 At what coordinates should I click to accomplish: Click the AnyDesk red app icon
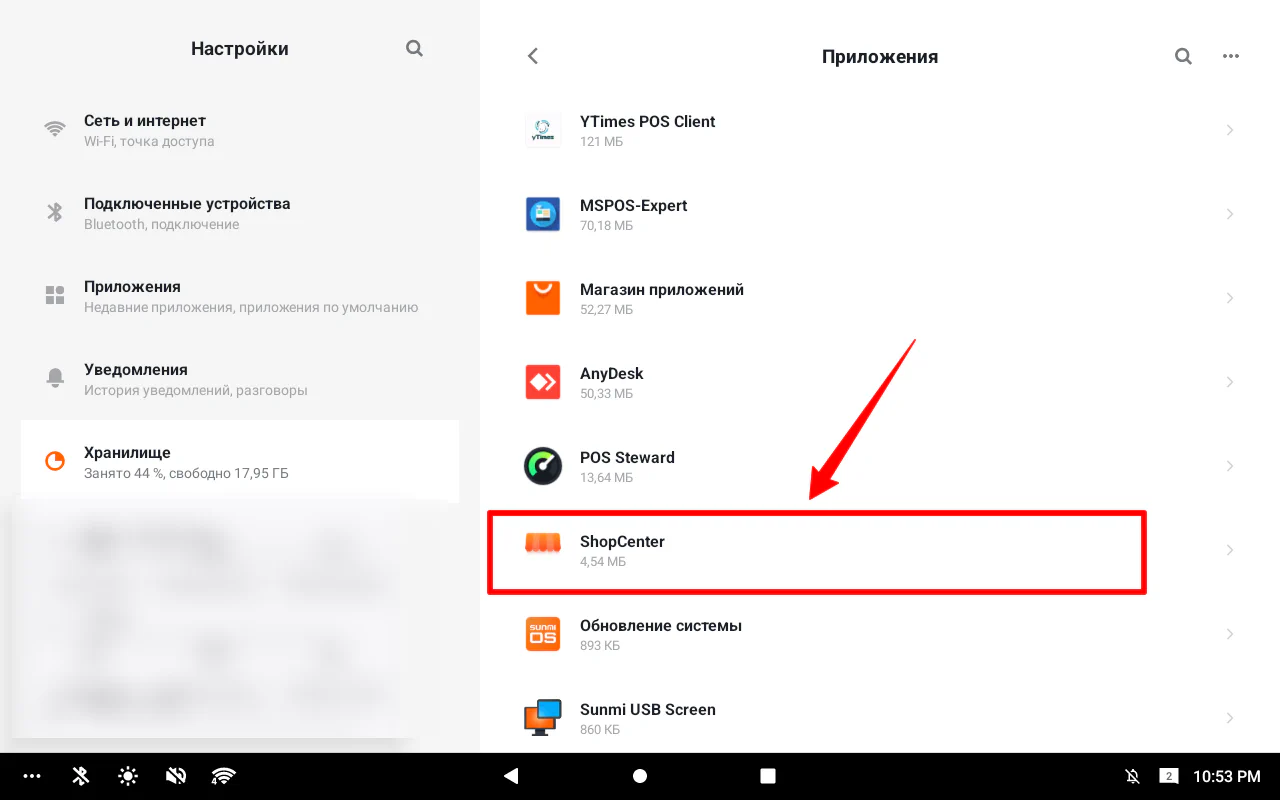[x=543, y=382]
